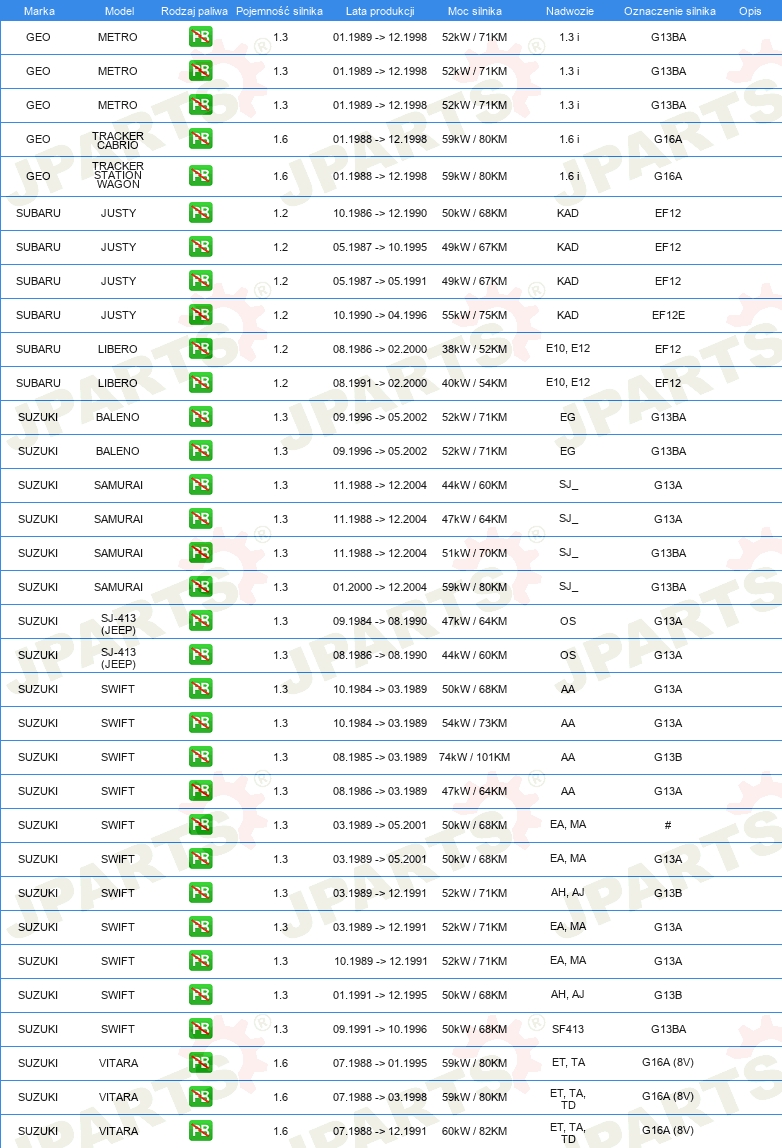Click the 55kW / 75KM power cell
The image size is (782, 1148).
474,315
